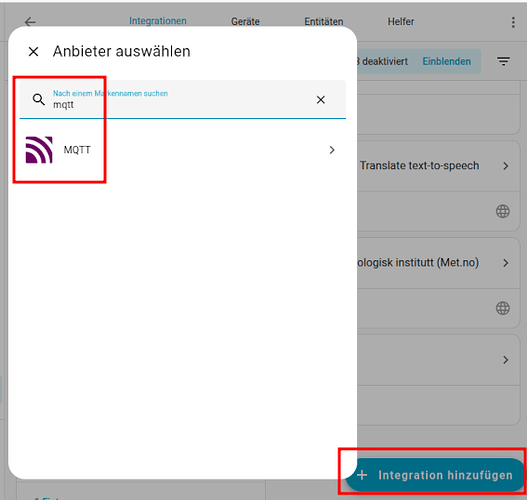The height and width of the screenshot is (500, 527).
Task: Switch to the Integrationen tab
Action: 158,21
